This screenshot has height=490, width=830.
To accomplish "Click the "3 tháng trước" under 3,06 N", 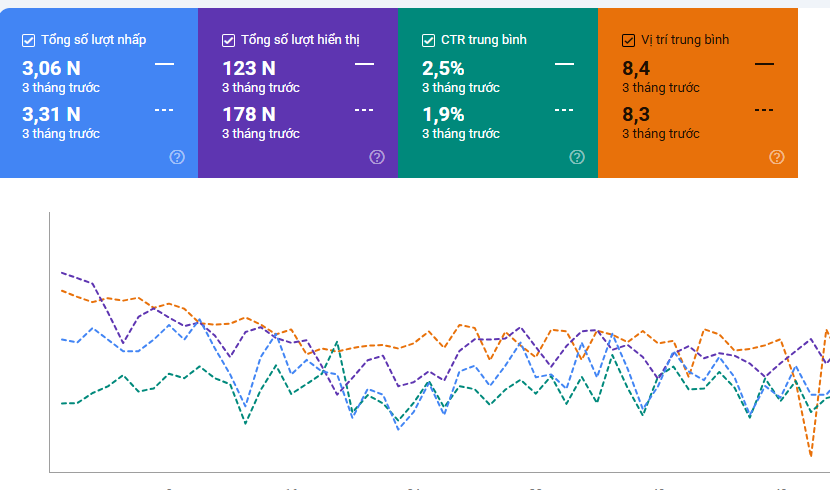I will pos(61,88).
